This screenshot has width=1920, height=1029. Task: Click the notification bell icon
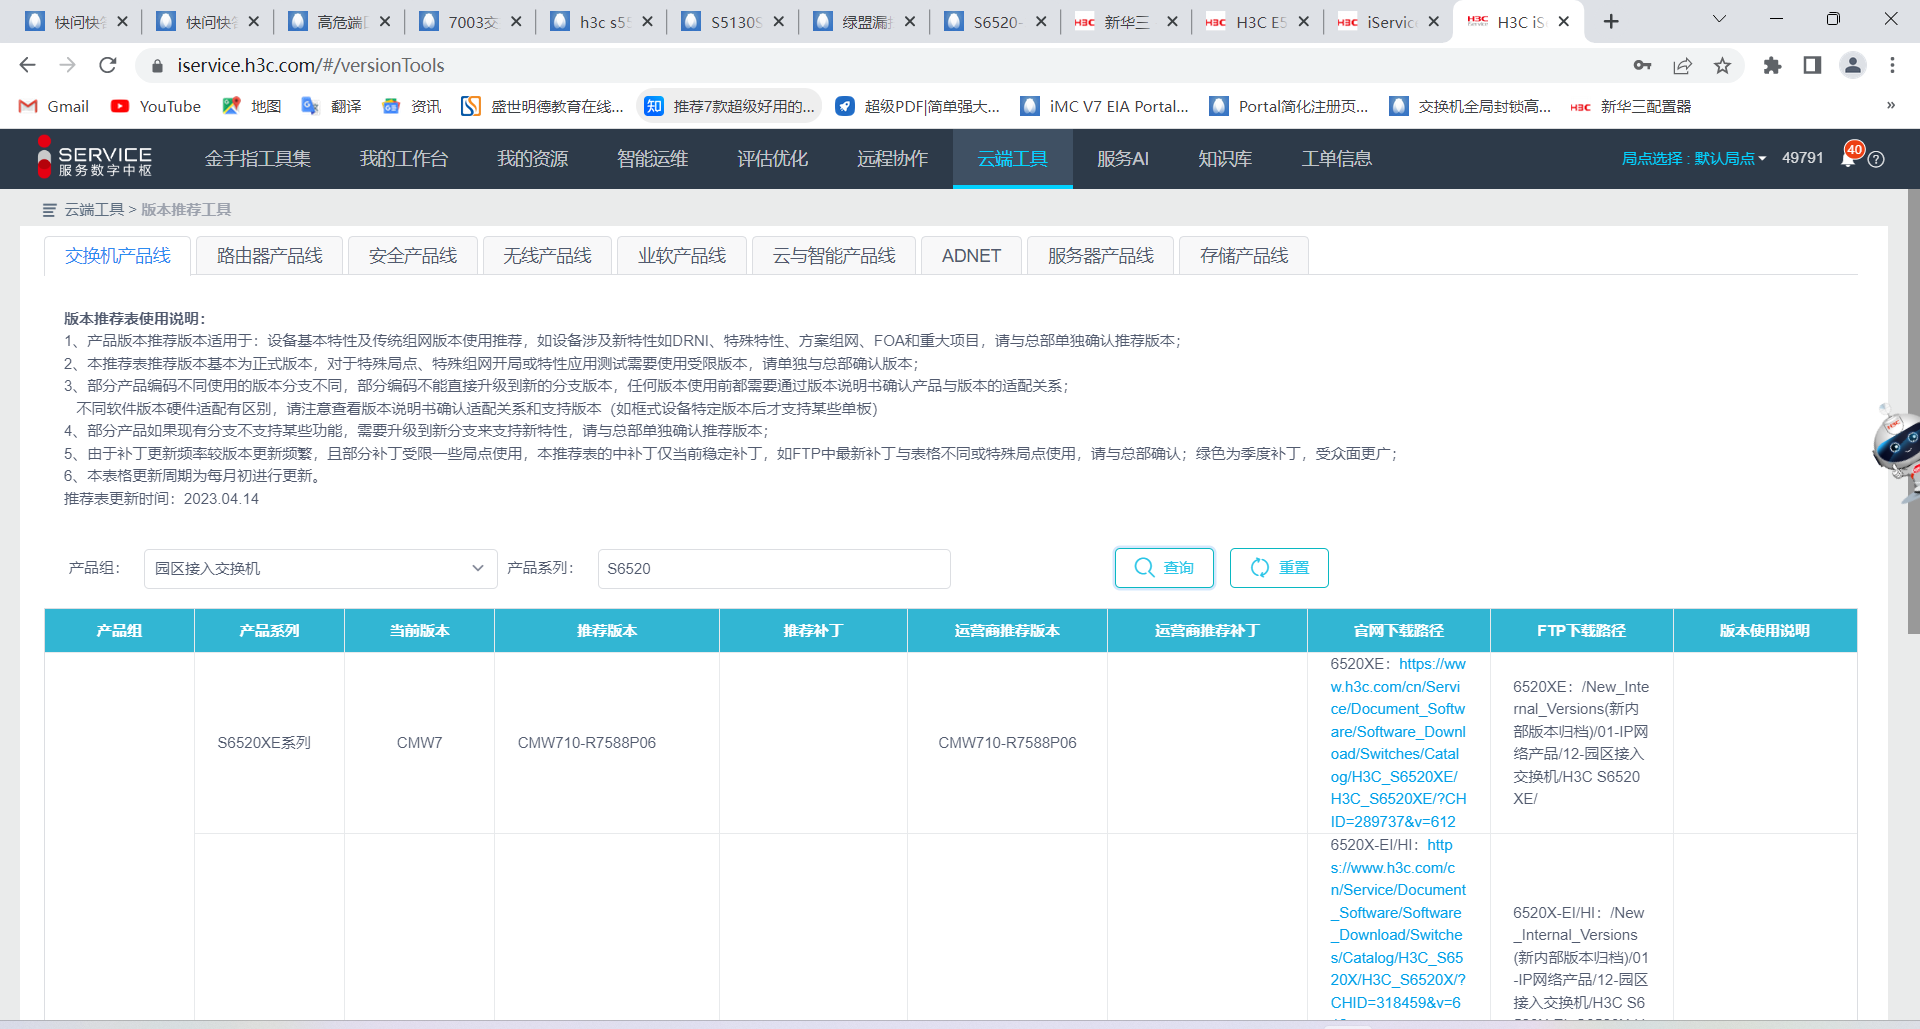click(1848, 159)
